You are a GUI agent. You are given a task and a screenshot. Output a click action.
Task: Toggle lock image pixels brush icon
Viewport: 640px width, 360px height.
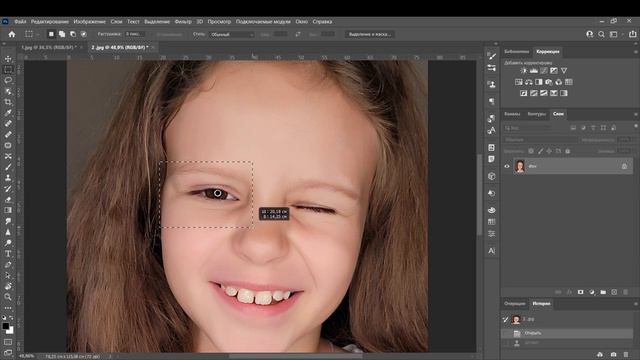tap(540, 151)
